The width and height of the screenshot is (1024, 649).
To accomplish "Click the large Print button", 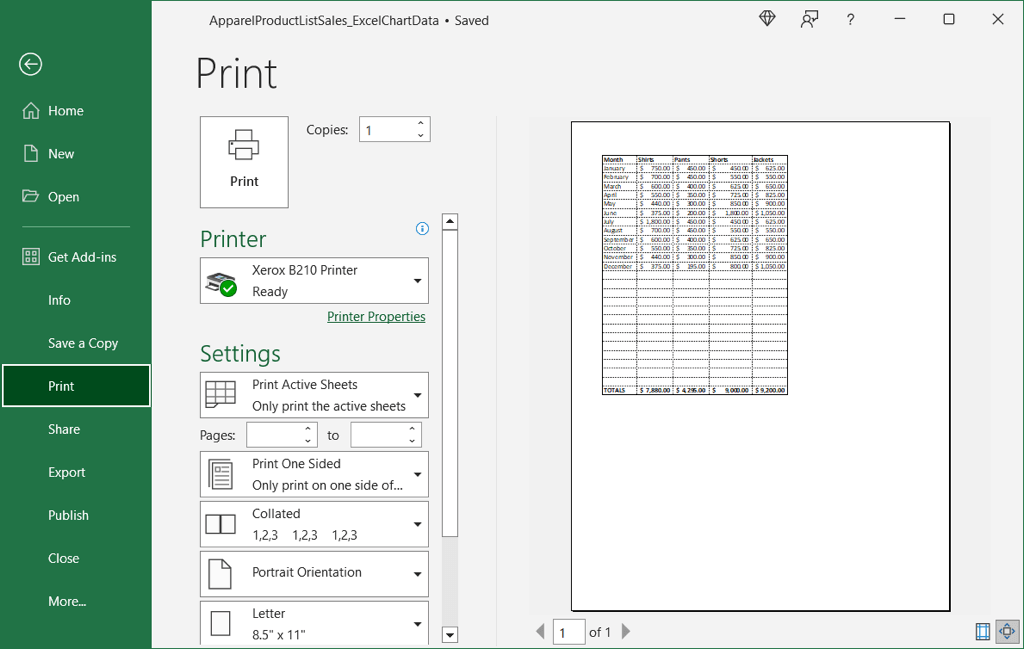I will tap(244, 162).
